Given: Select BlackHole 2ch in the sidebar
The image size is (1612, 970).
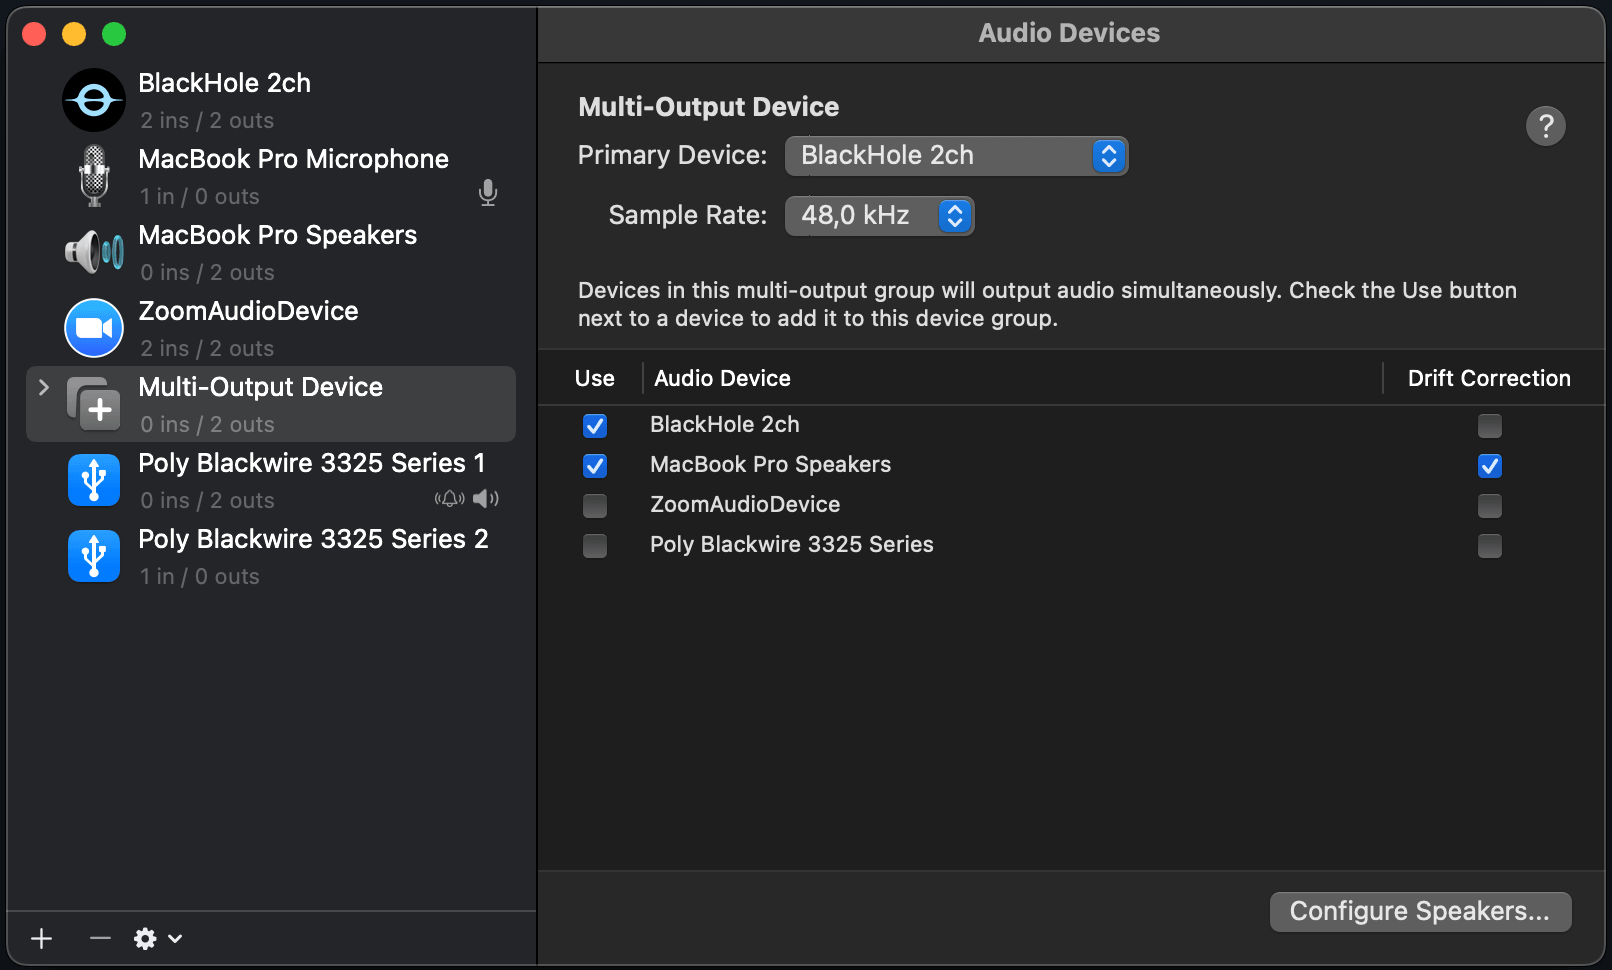Looking at the screenshot, I should (x=271, y=100).
